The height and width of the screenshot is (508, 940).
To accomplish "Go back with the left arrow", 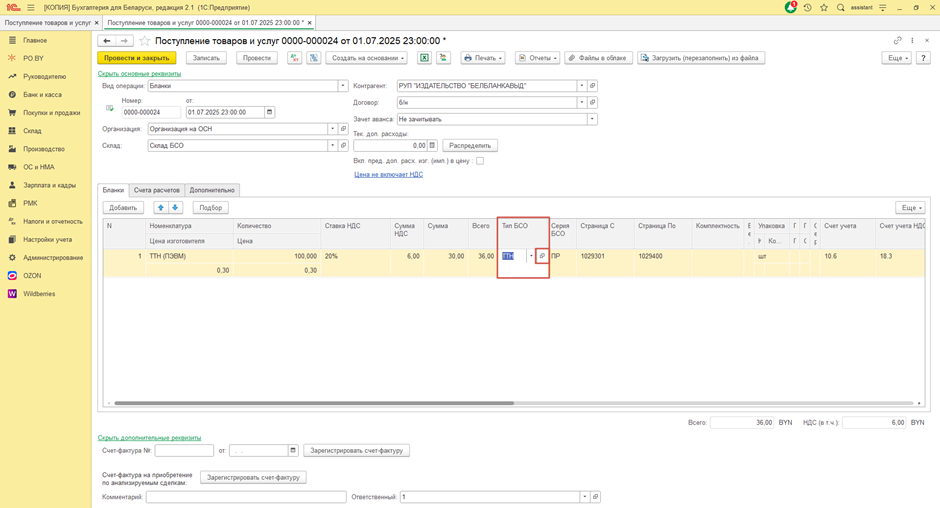I will [x=107, y=41].
